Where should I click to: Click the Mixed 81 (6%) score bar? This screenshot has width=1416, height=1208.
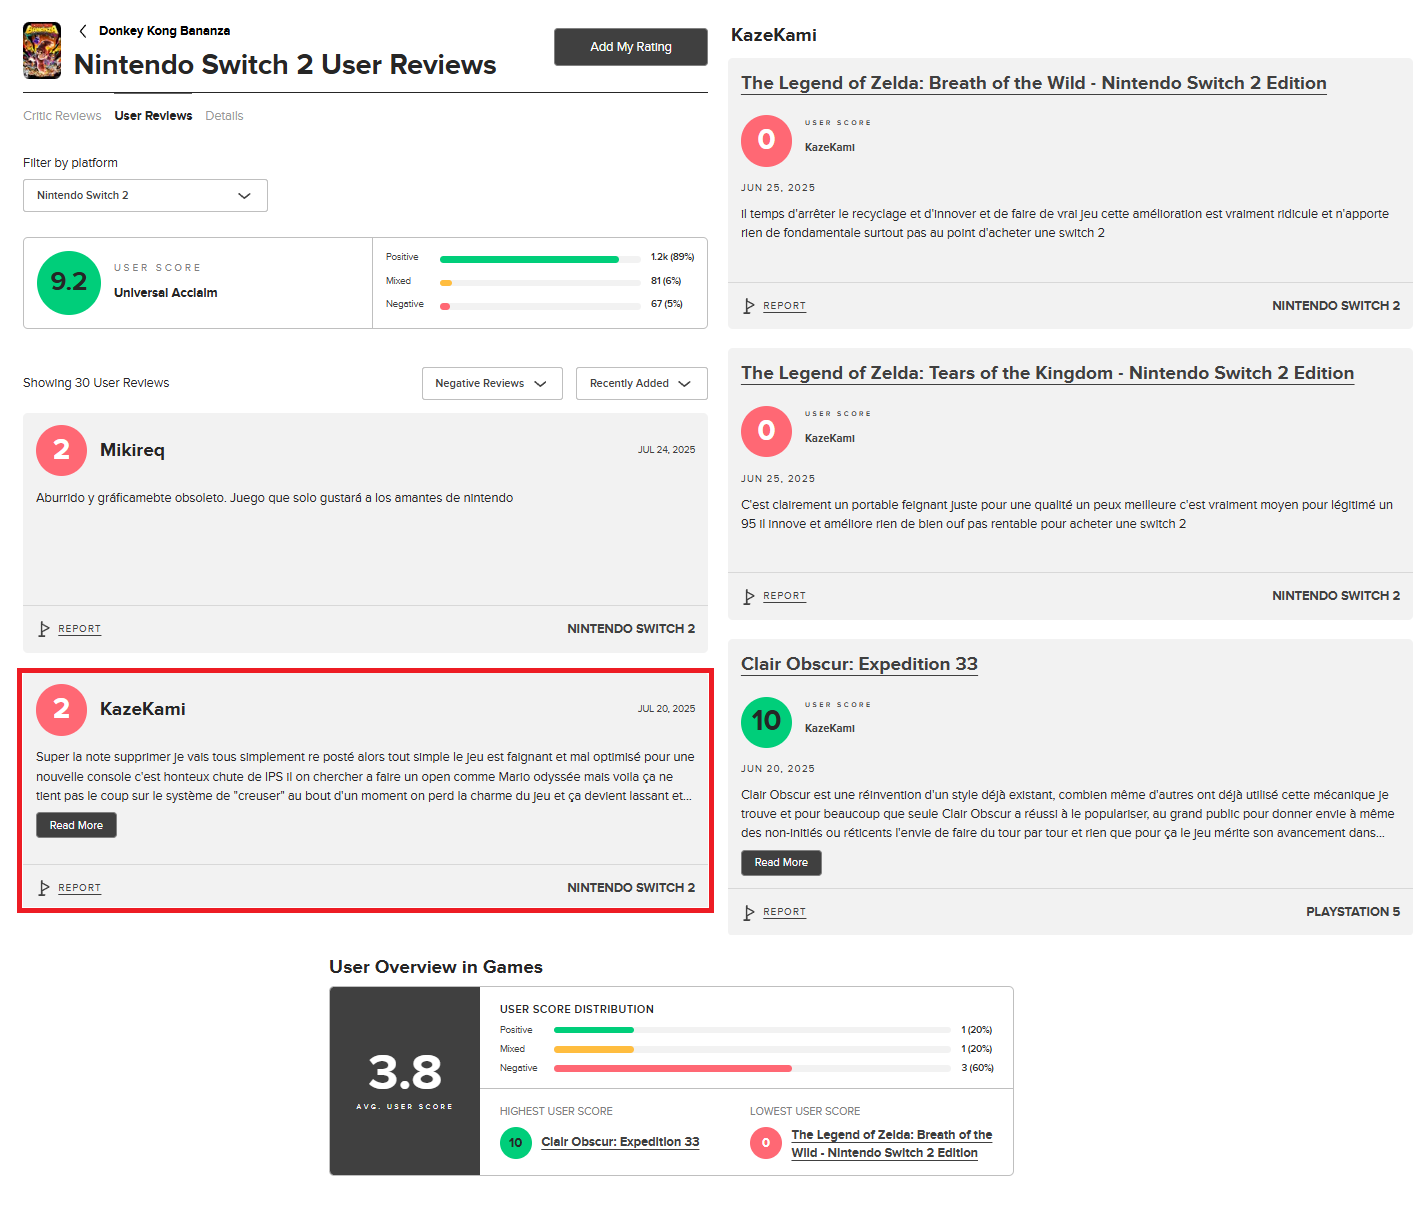(x=540, y=281)
